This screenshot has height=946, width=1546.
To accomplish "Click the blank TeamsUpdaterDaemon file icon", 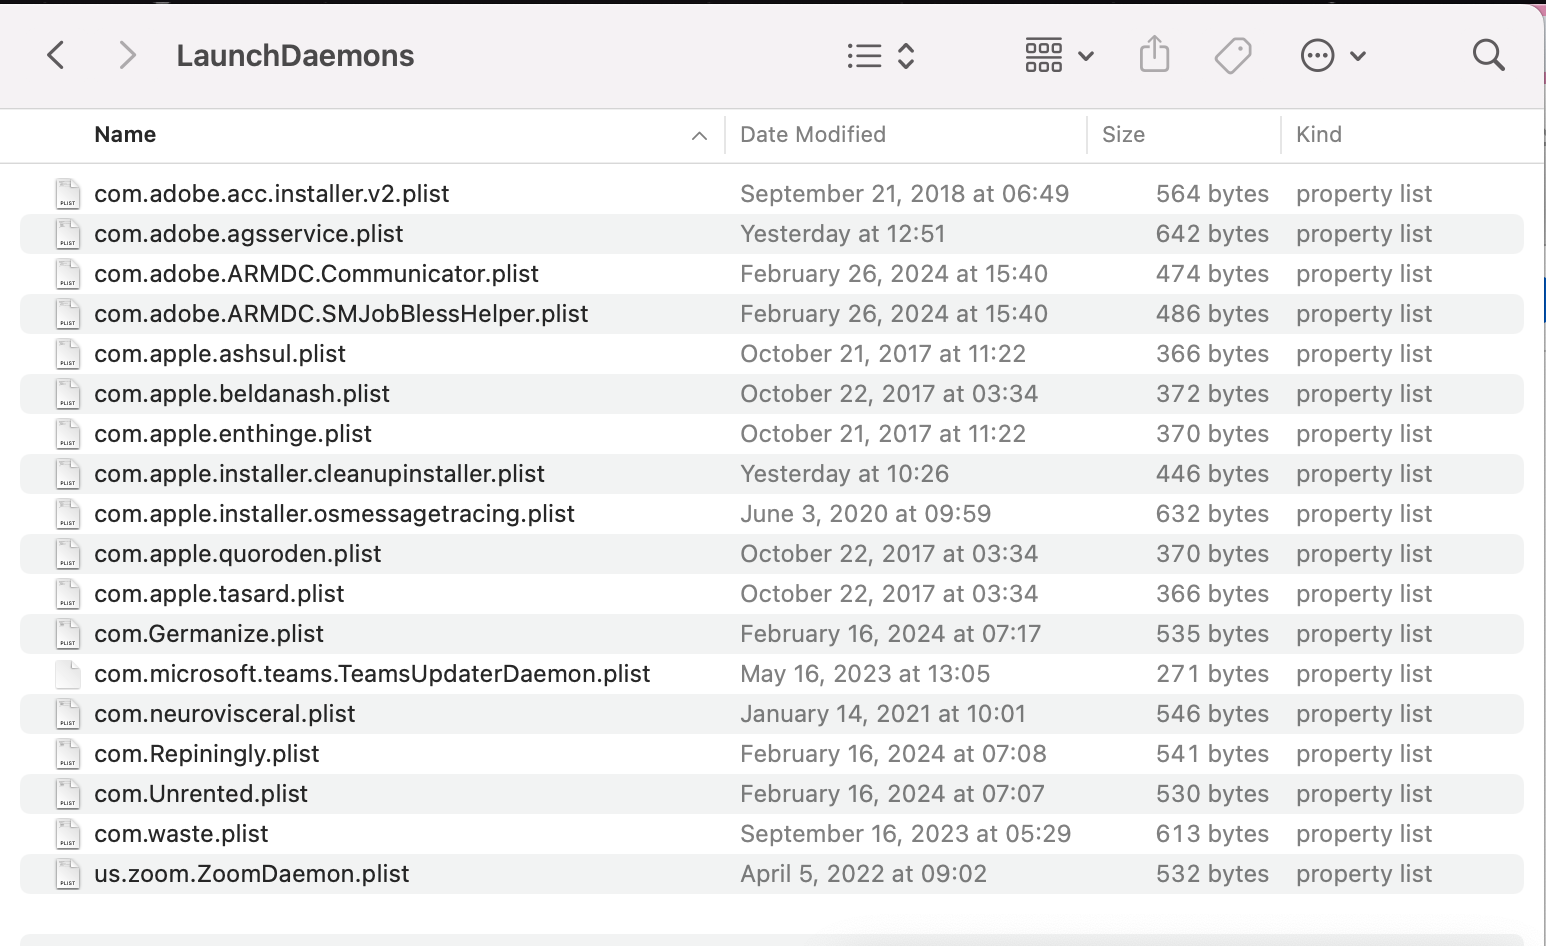I will coord(68,674).
